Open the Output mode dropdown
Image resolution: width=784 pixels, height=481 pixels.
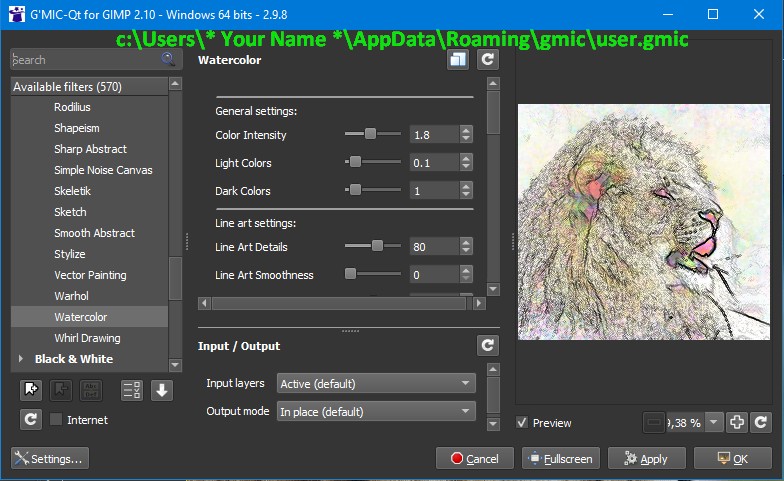pyautogui.click(x=376, y=412)
